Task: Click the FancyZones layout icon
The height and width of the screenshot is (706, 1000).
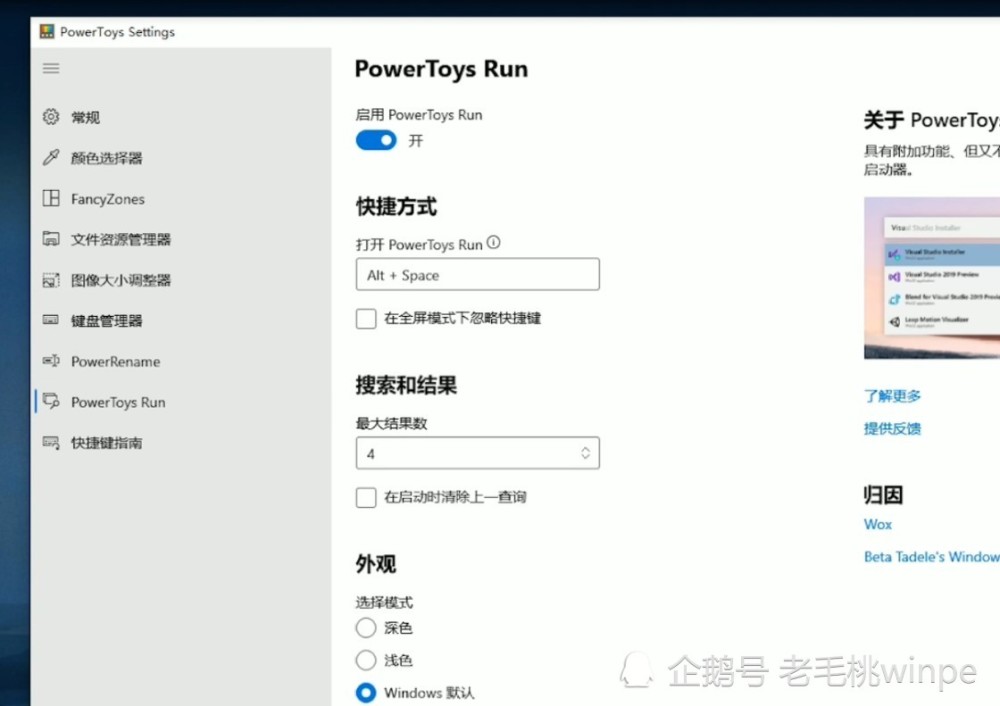Action: tap(51, 198)
